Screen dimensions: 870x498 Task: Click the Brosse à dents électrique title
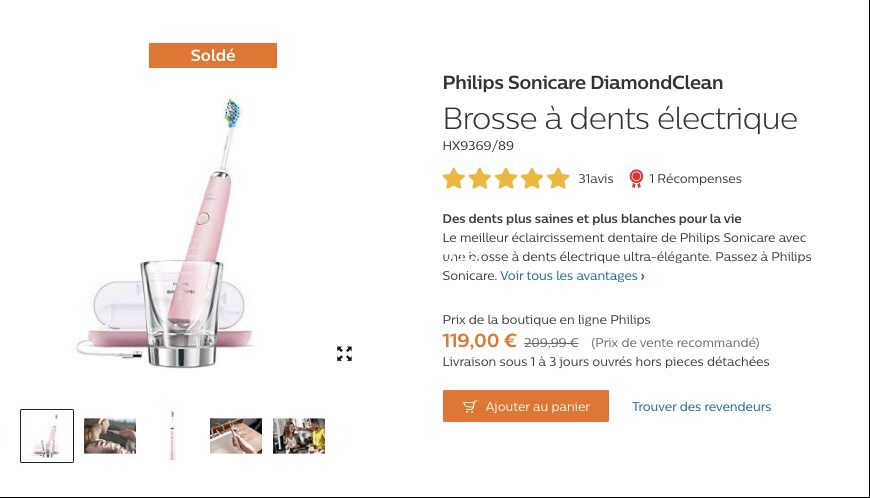coord(620,118)
